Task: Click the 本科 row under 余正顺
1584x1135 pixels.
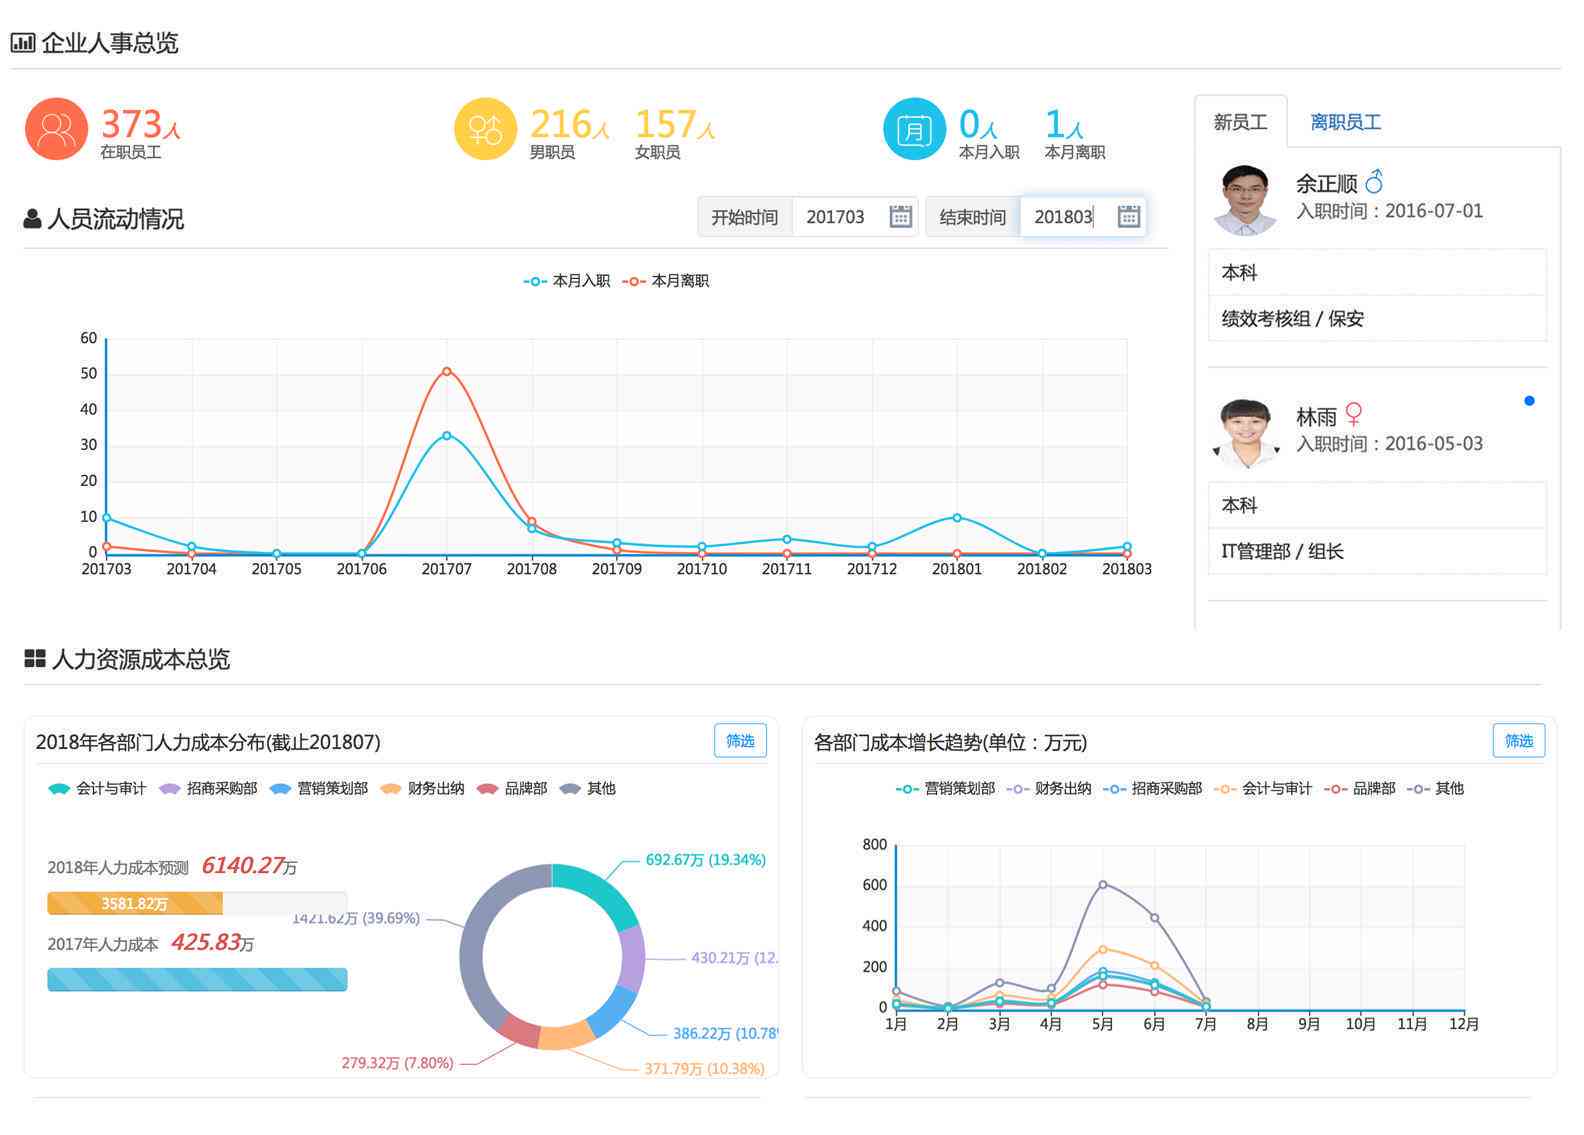Action: (1378, 272)
